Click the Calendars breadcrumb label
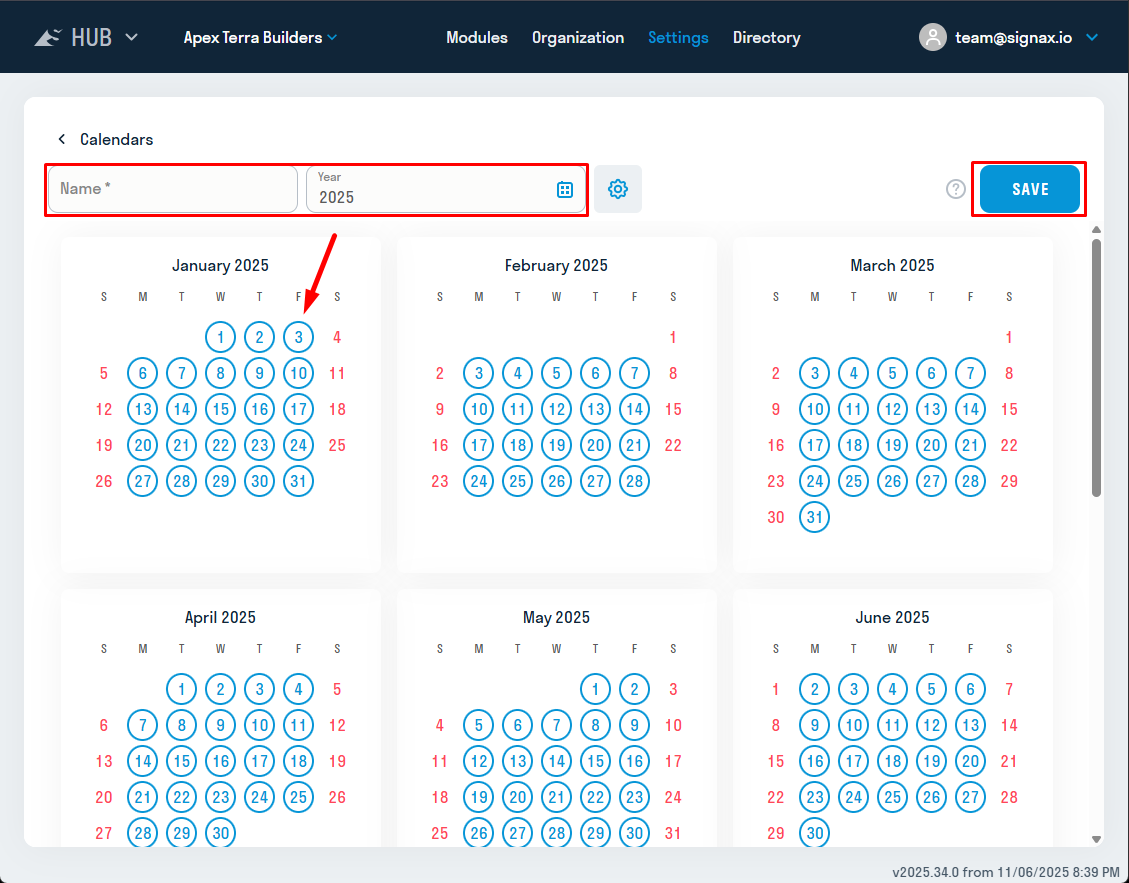The width and height of the screenshot is (1129, 883). point(117,140)
